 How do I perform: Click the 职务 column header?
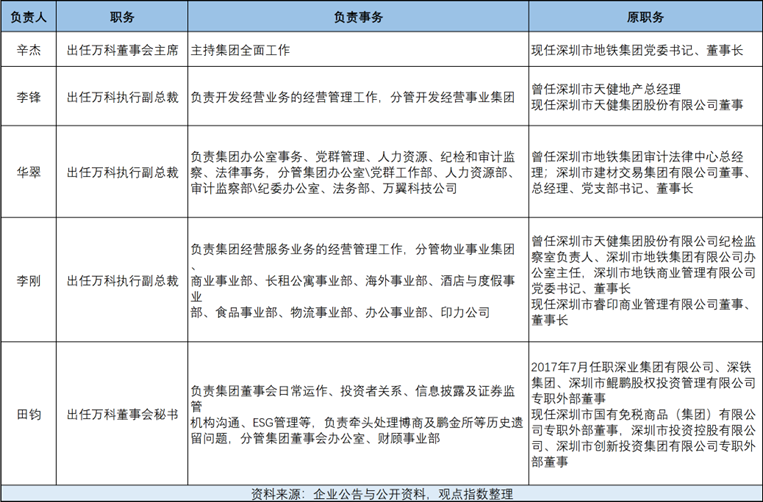(x=122, y=18)
